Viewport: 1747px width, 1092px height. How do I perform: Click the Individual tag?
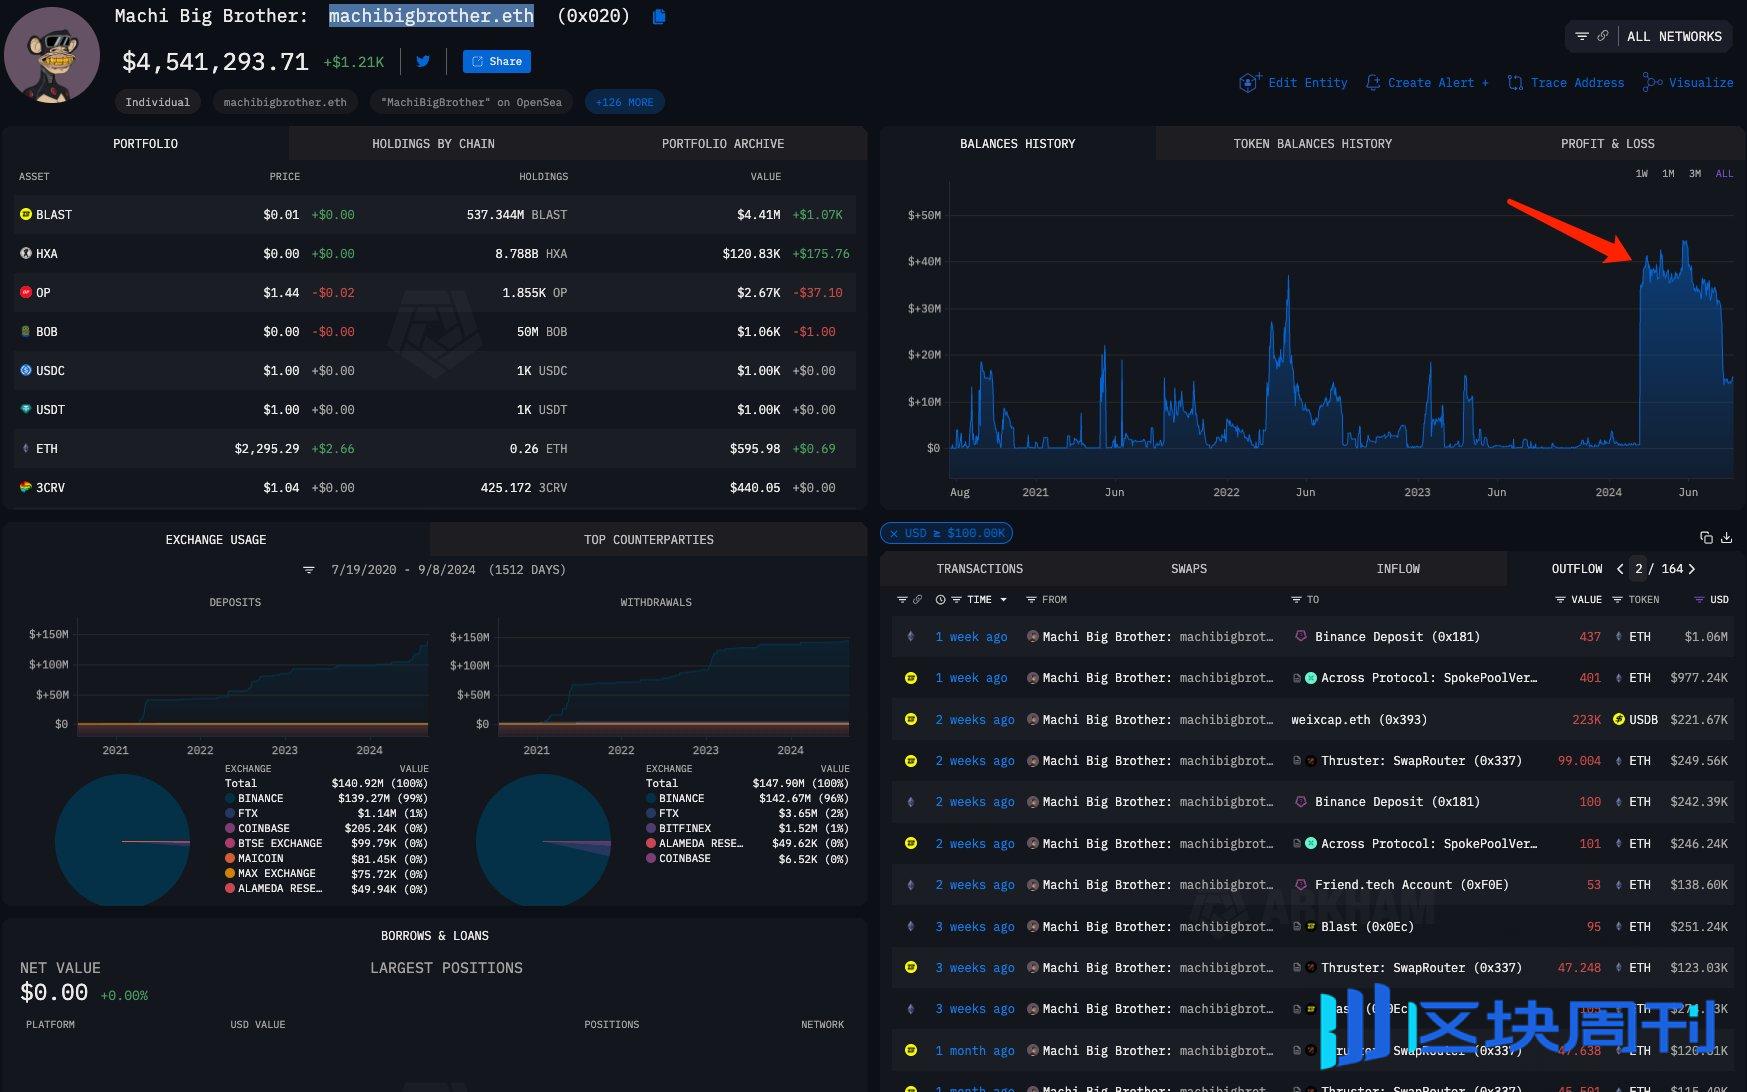[157, 102]
